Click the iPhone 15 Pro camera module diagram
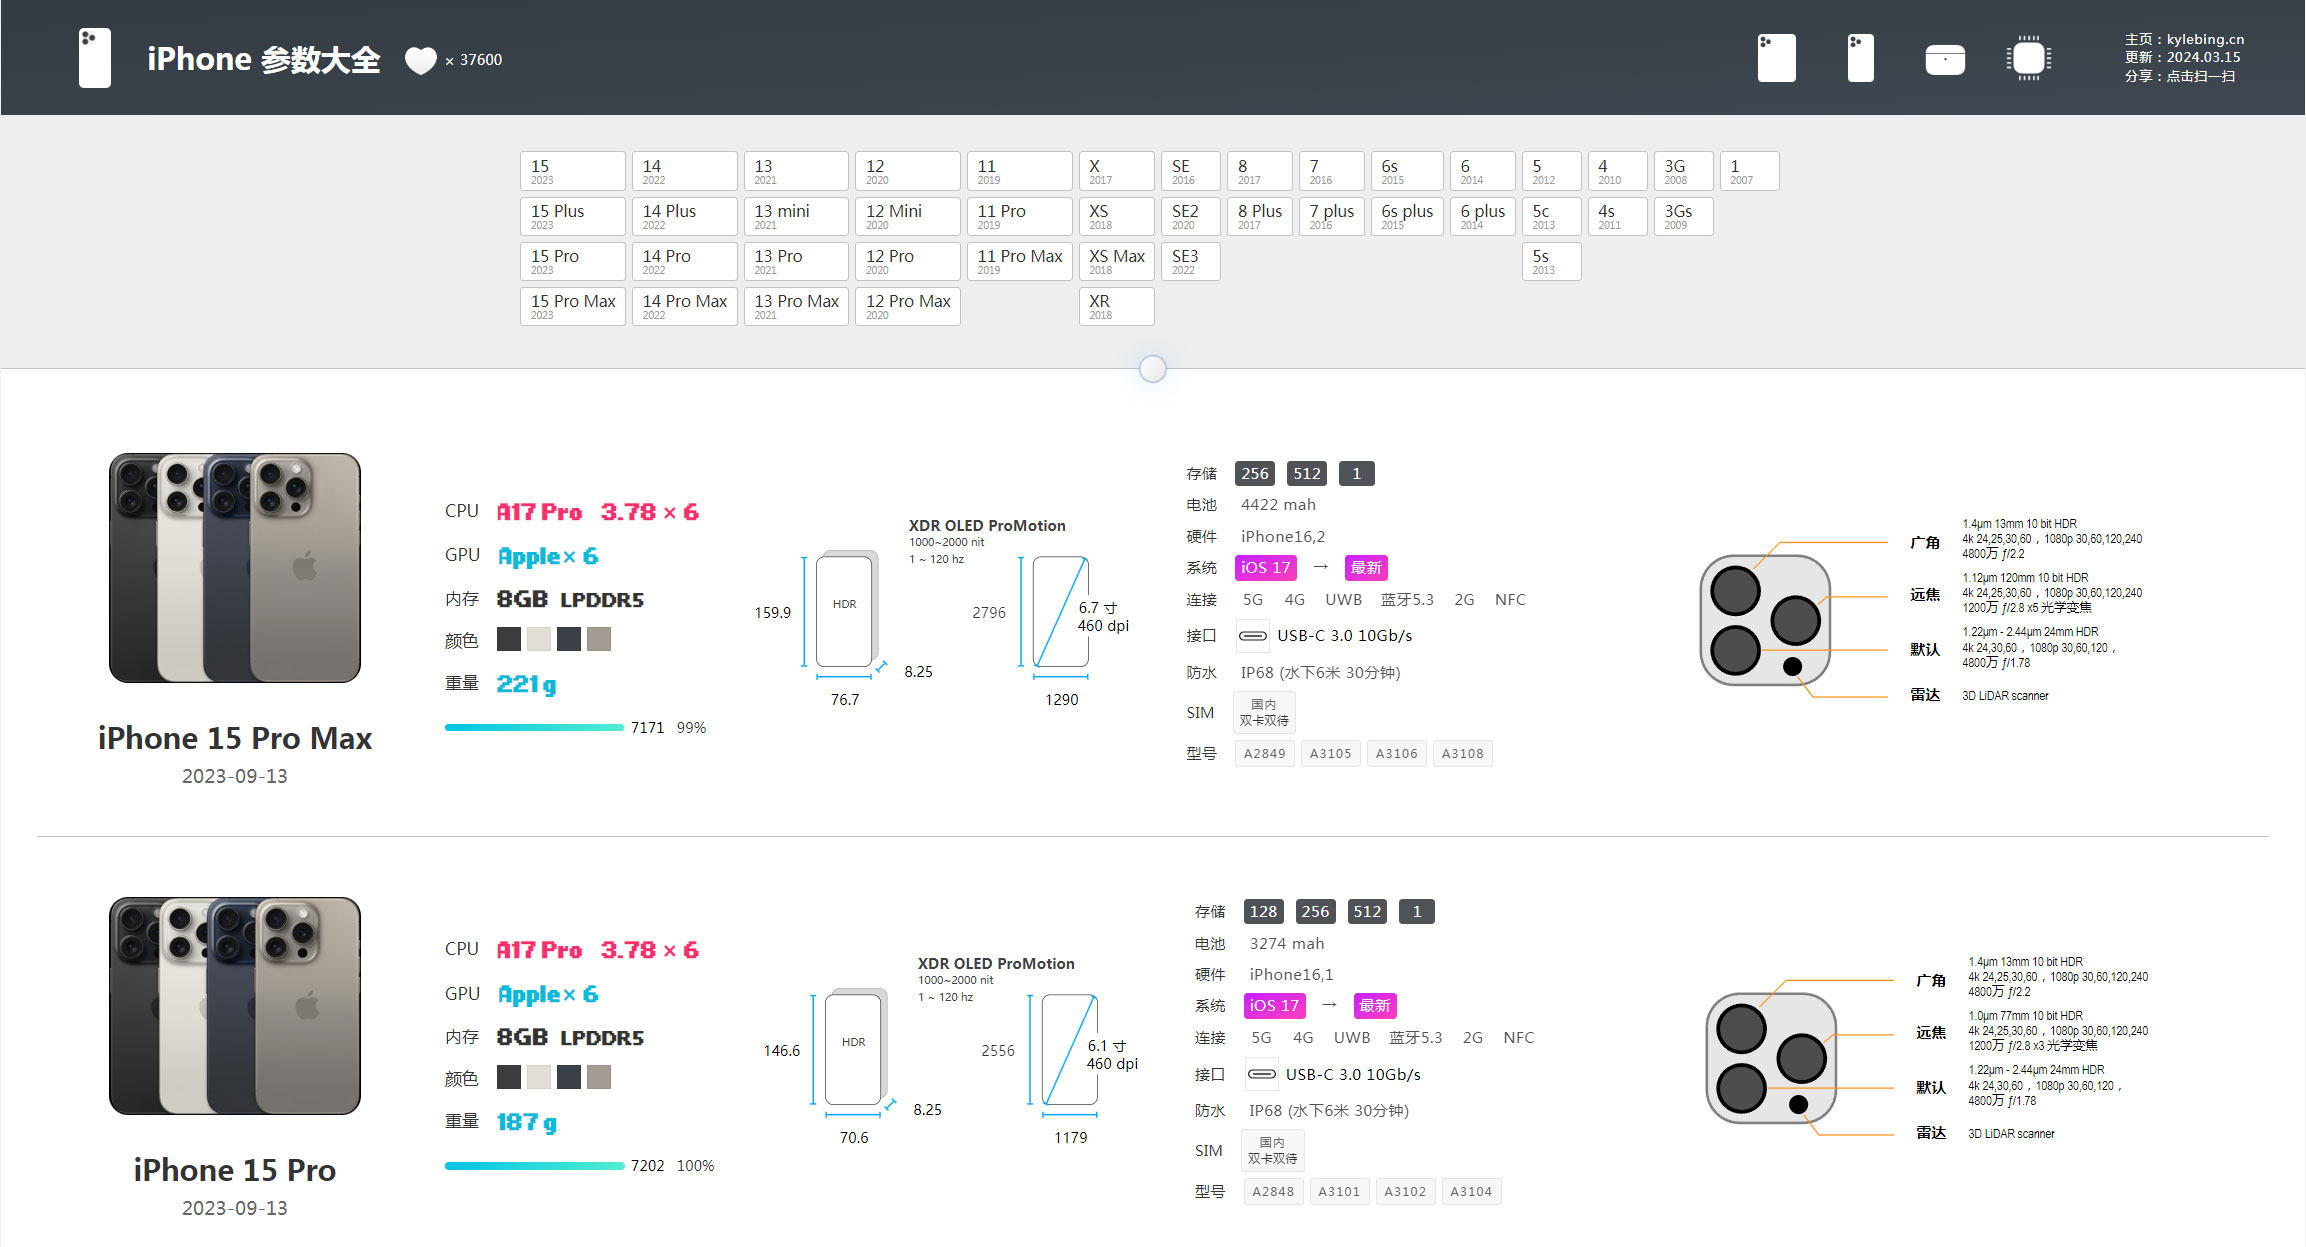Viewport: 2306px width, 1247px height. click(x=1772, y=1058)
